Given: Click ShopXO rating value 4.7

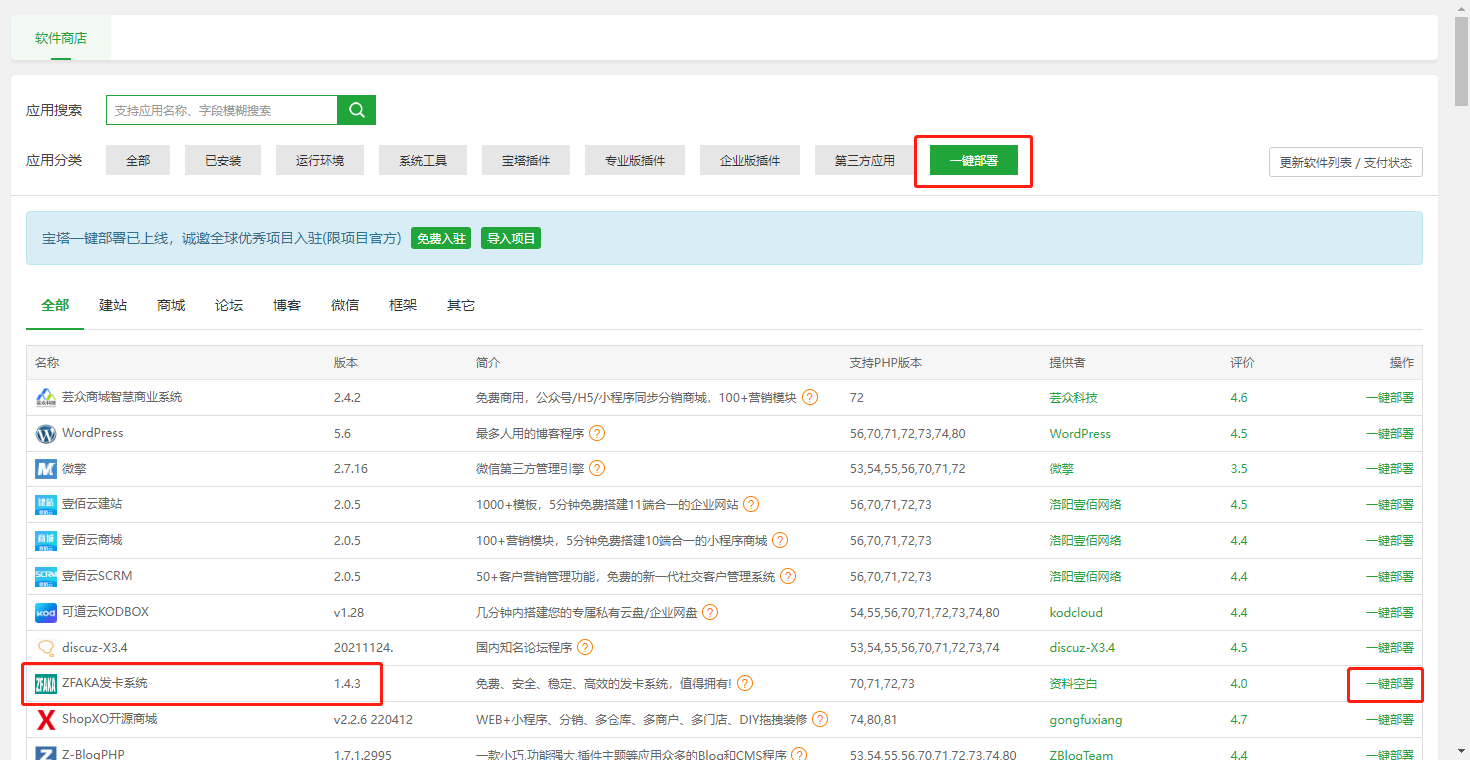Looking at the screenshot, I should (1239, 720).
